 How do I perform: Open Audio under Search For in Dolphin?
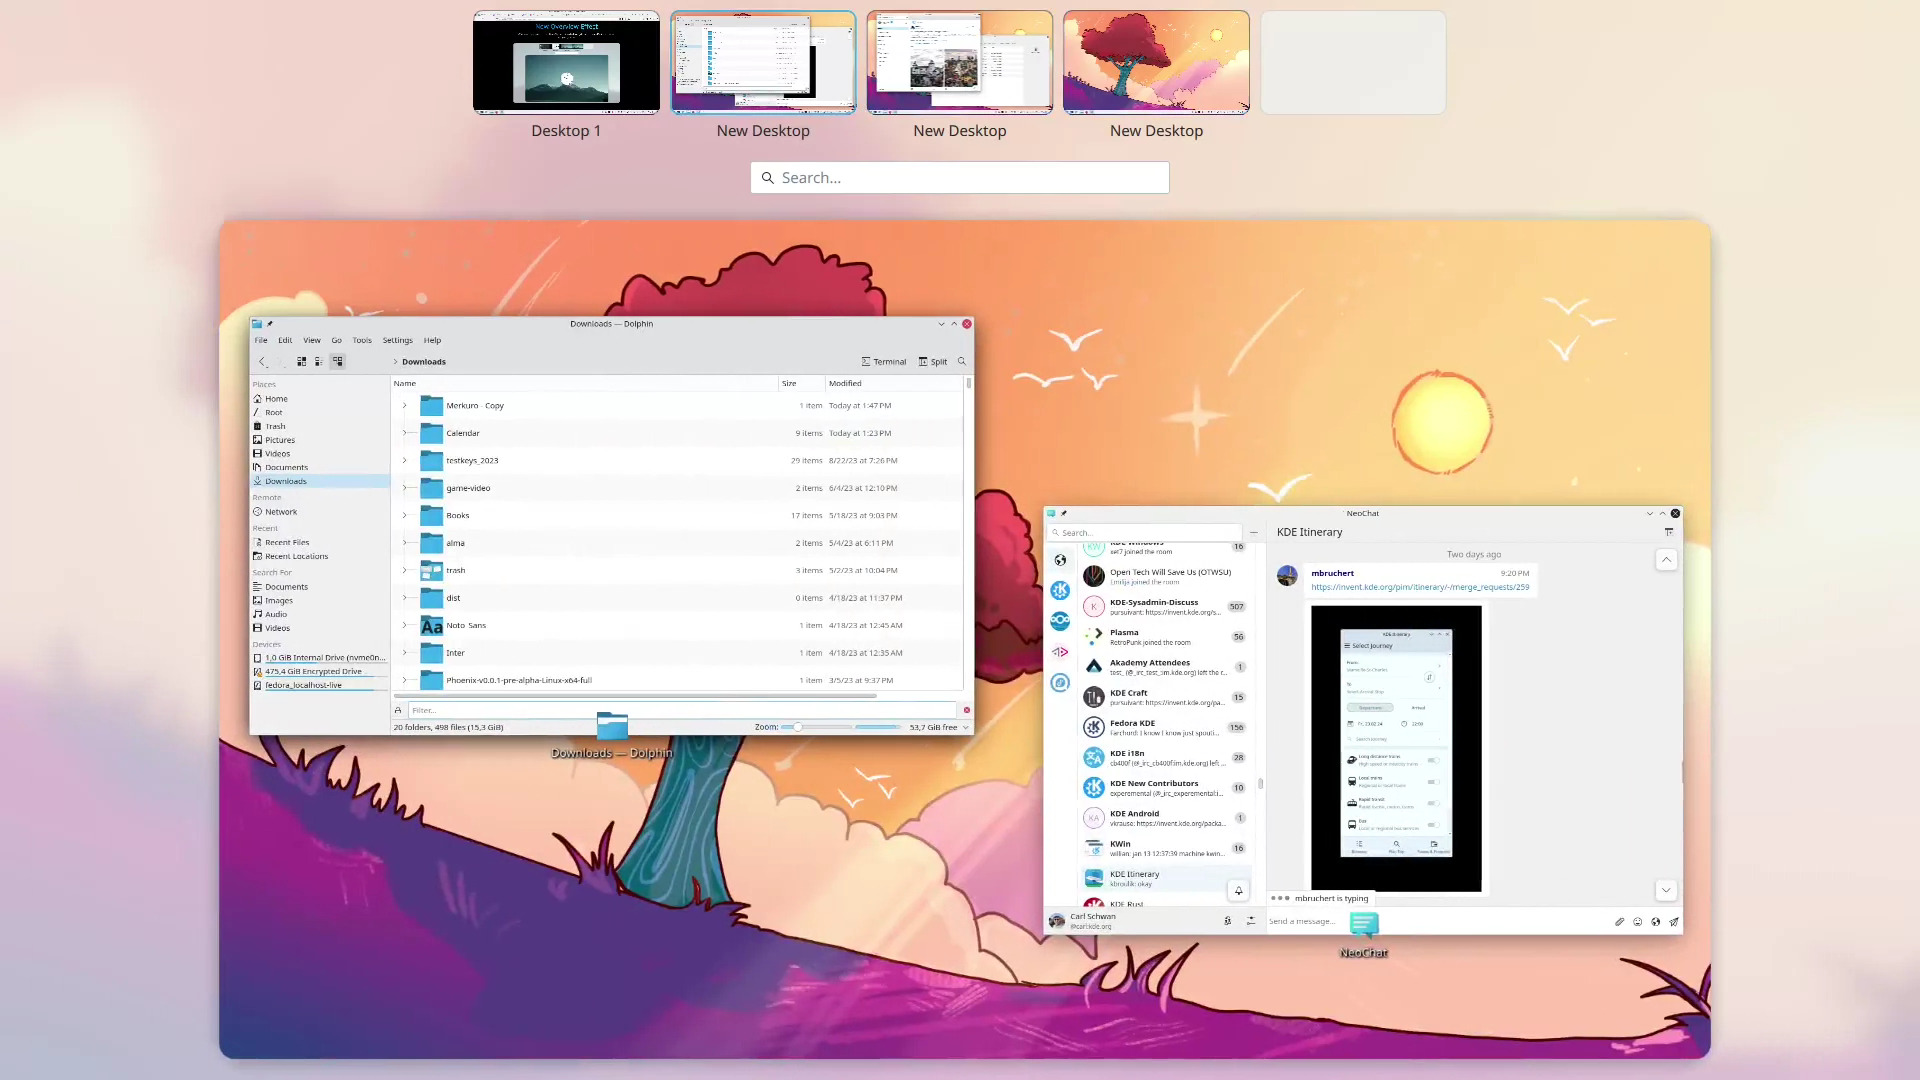[x=320, y=615]
